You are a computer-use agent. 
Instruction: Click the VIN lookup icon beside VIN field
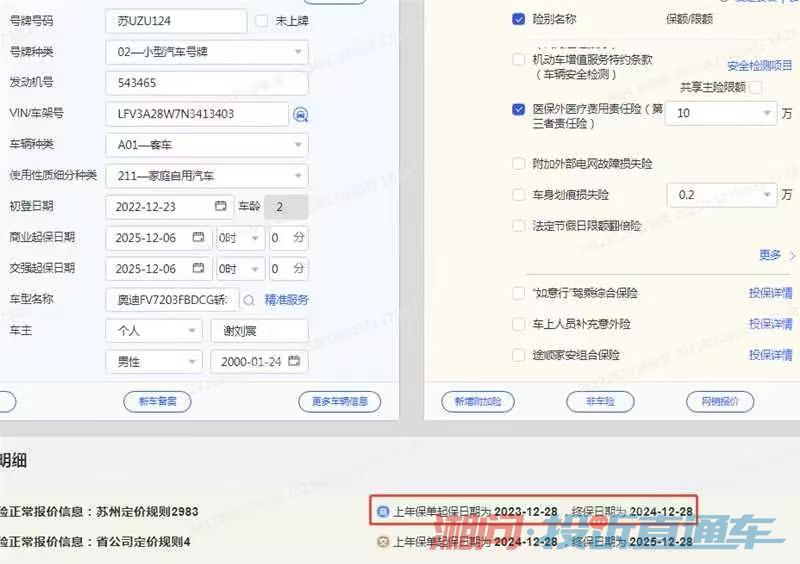point(300,114)
